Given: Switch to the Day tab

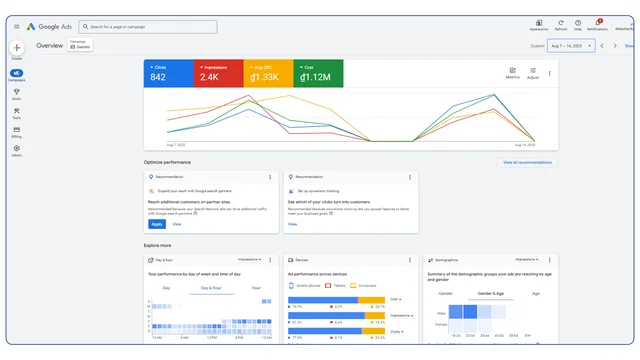Looking at the screenshot, I should (166, 288).
